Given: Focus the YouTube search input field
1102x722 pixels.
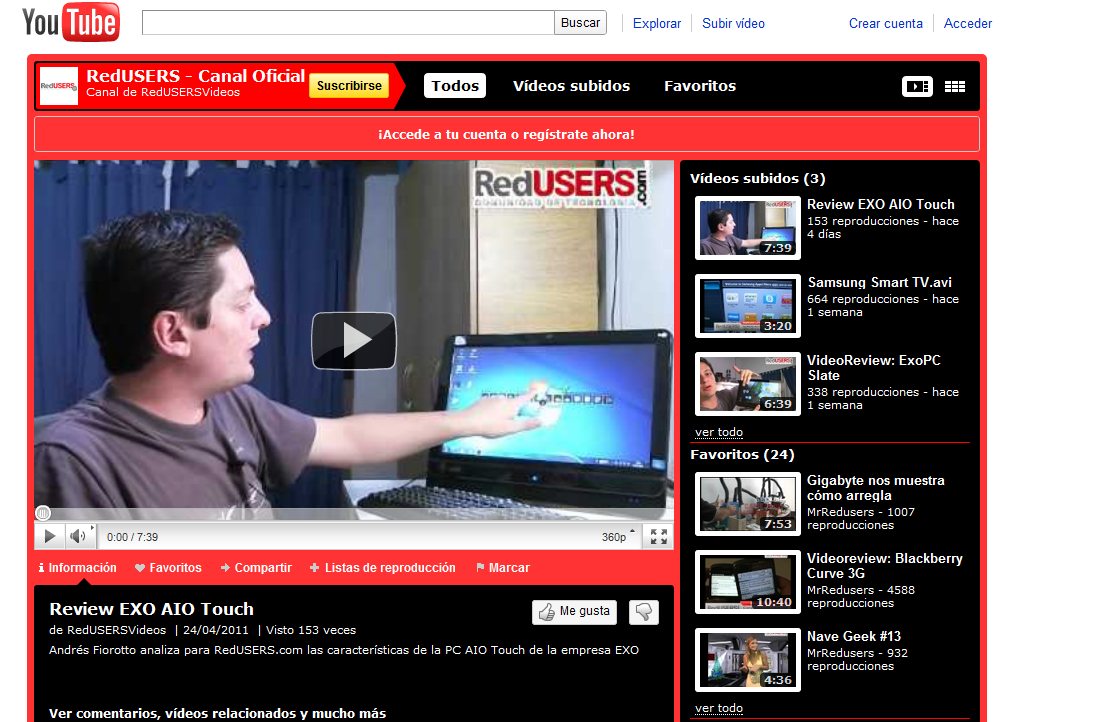Looking at the screenshot, I should click(x=348, y=22).
